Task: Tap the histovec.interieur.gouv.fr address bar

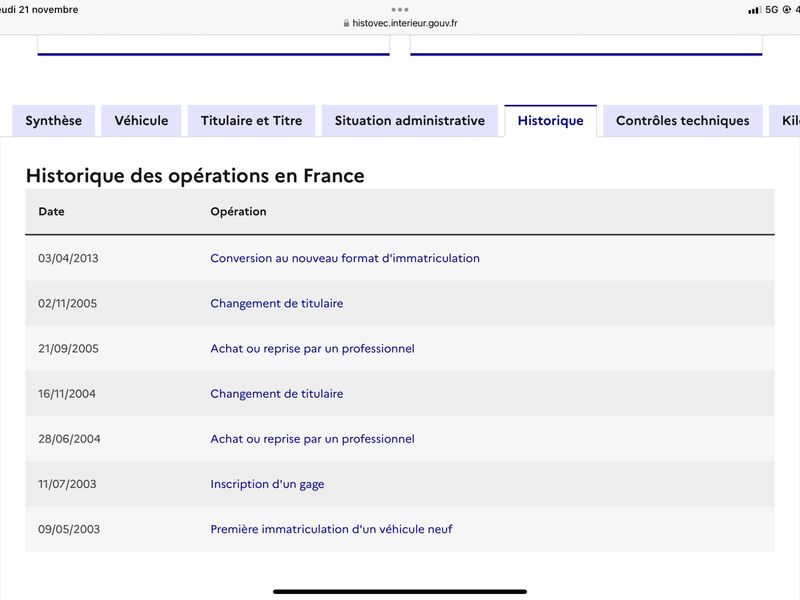Action: [x=401, y=23]
